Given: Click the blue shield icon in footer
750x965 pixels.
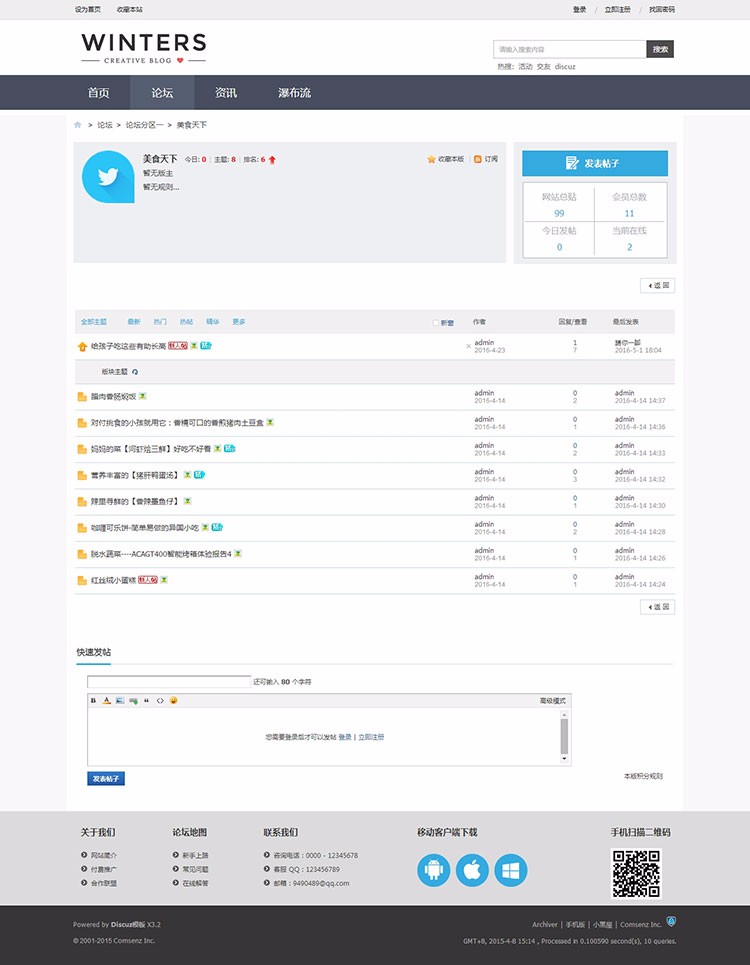Looking at the screenshot, I should coord(671,921).
